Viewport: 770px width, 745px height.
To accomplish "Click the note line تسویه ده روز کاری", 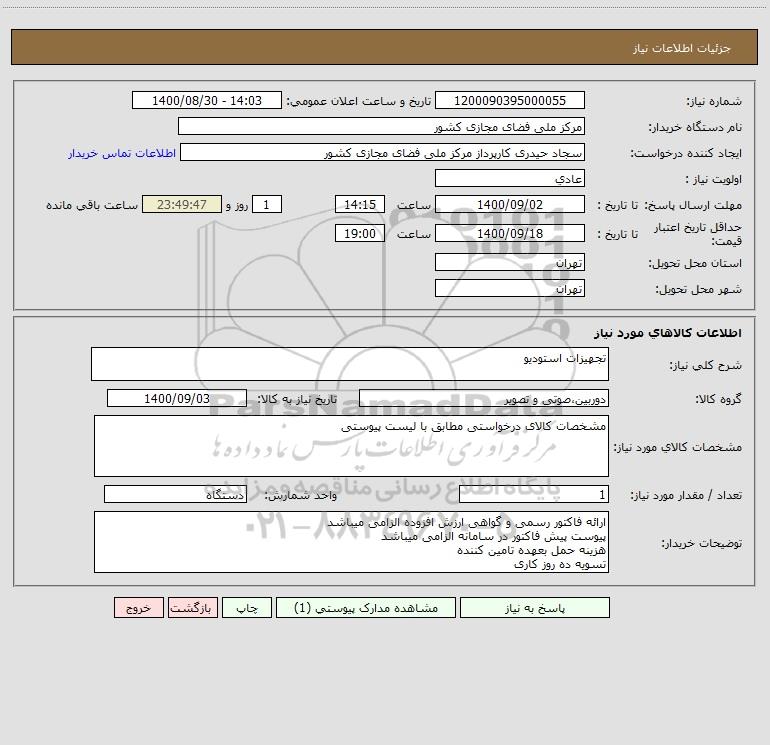I will pyautogui.click(x=560, y=564).
